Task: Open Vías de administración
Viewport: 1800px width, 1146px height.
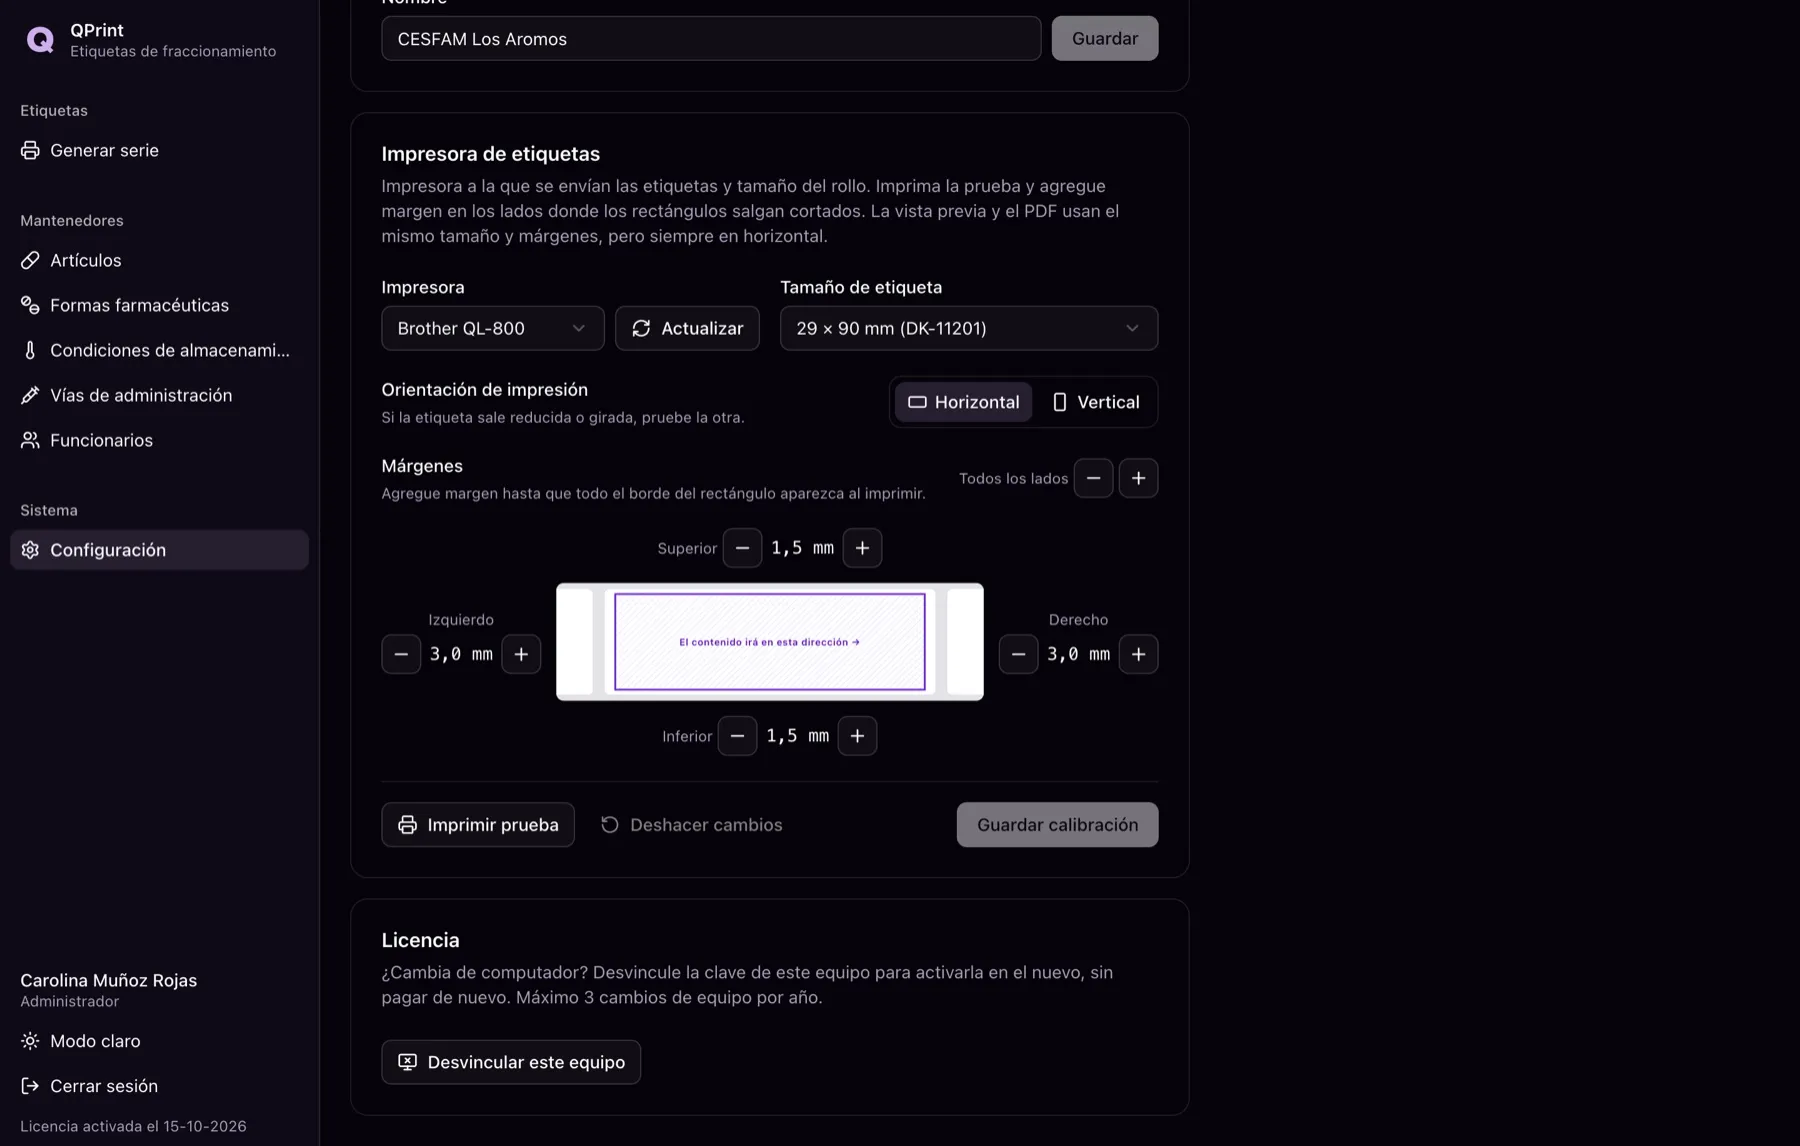Action: coord(159,395)
